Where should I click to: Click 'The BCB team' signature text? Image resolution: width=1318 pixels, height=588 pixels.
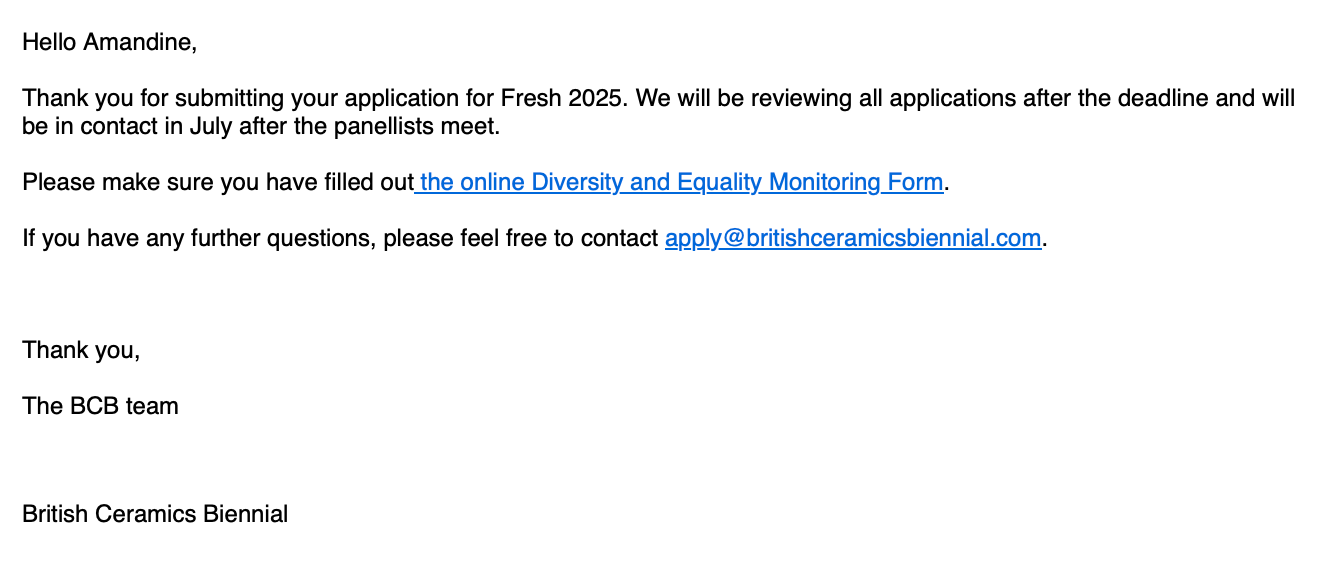coord(100,406)
